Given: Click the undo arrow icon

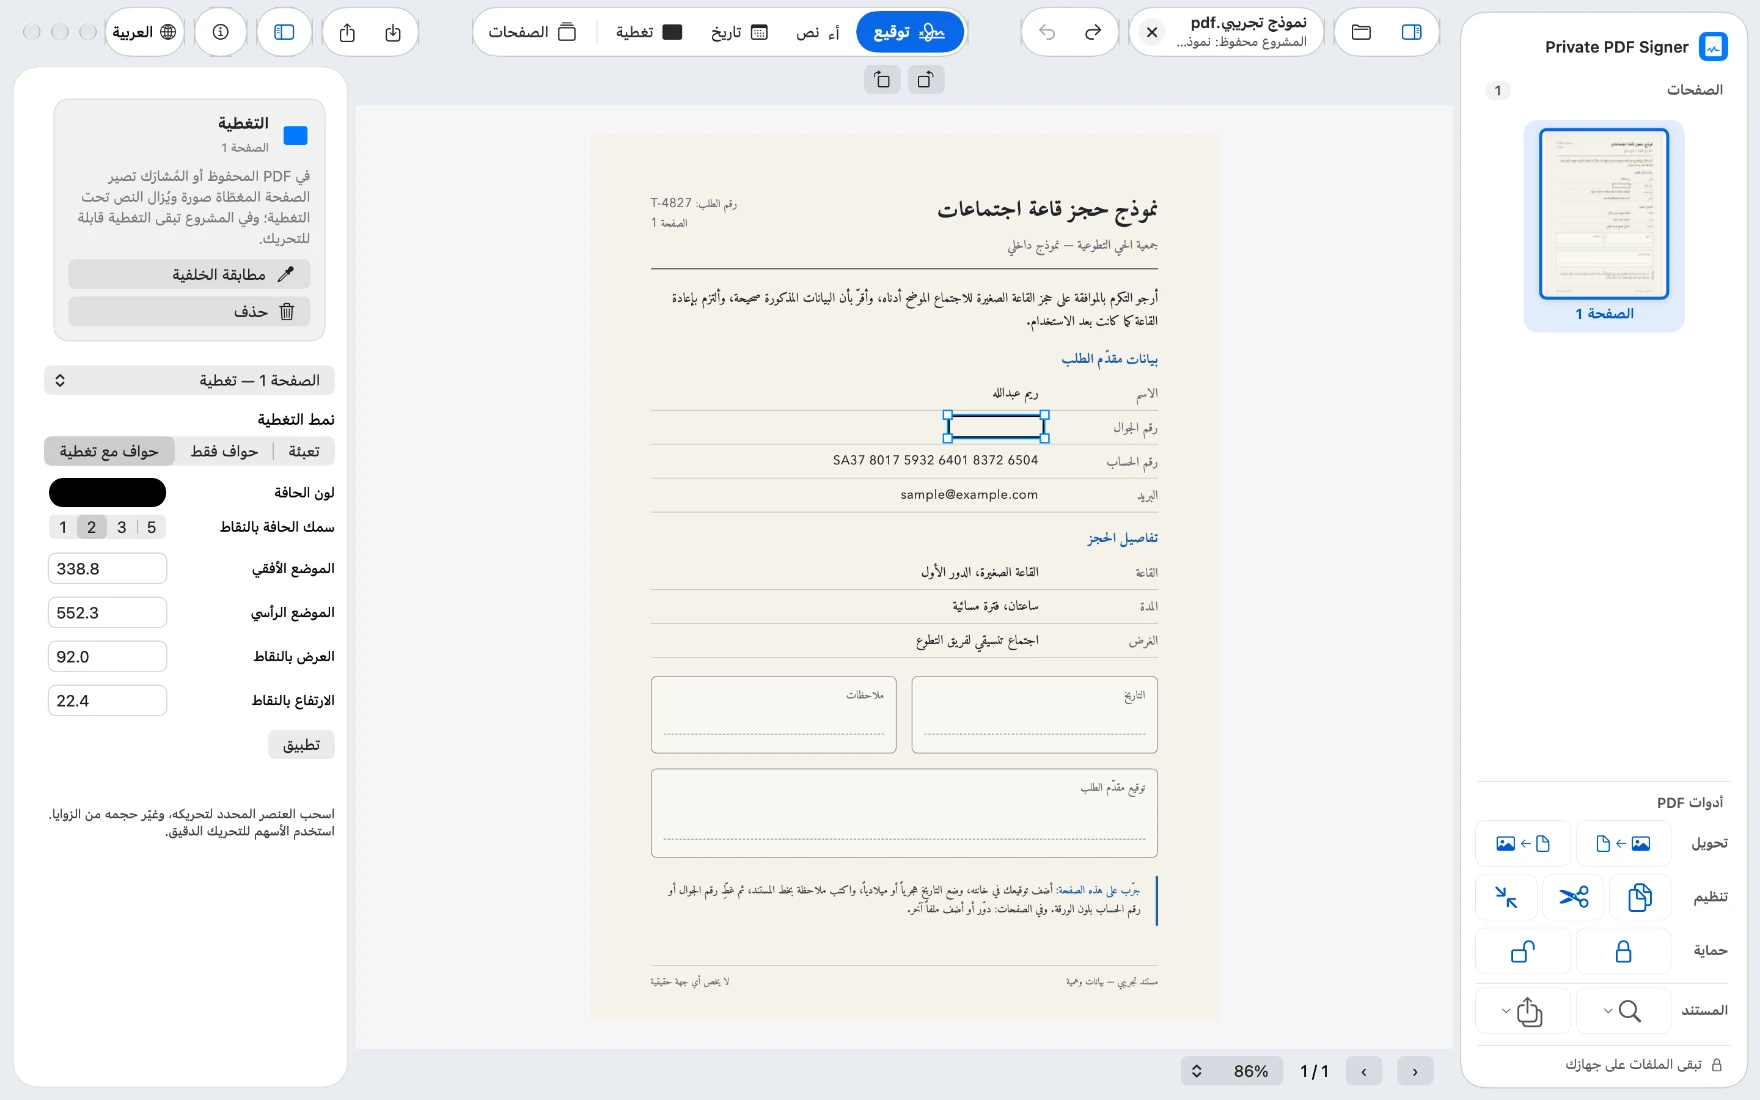Looking at the screenshot, I should pyautogui.click(x=1047, y=32).
